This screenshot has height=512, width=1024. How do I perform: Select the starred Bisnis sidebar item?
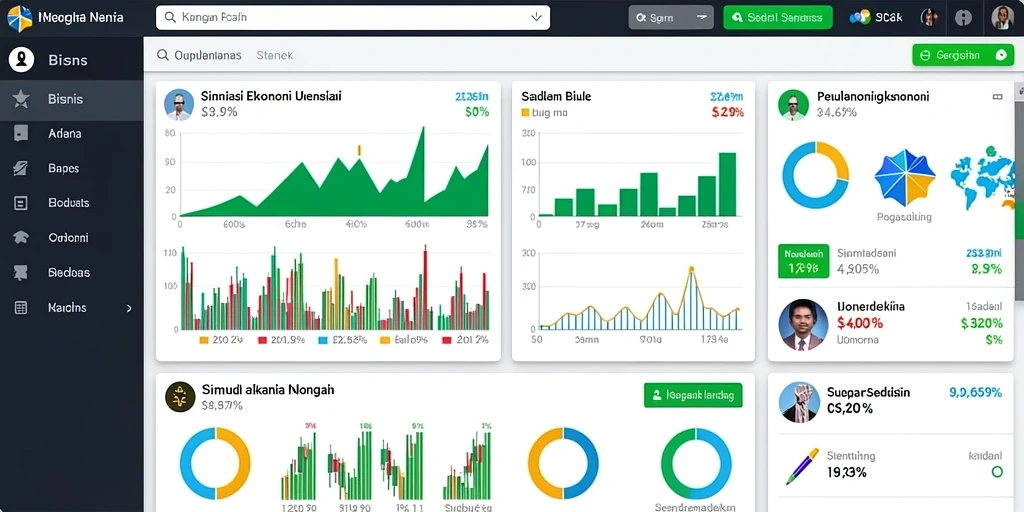click(72, 99)
